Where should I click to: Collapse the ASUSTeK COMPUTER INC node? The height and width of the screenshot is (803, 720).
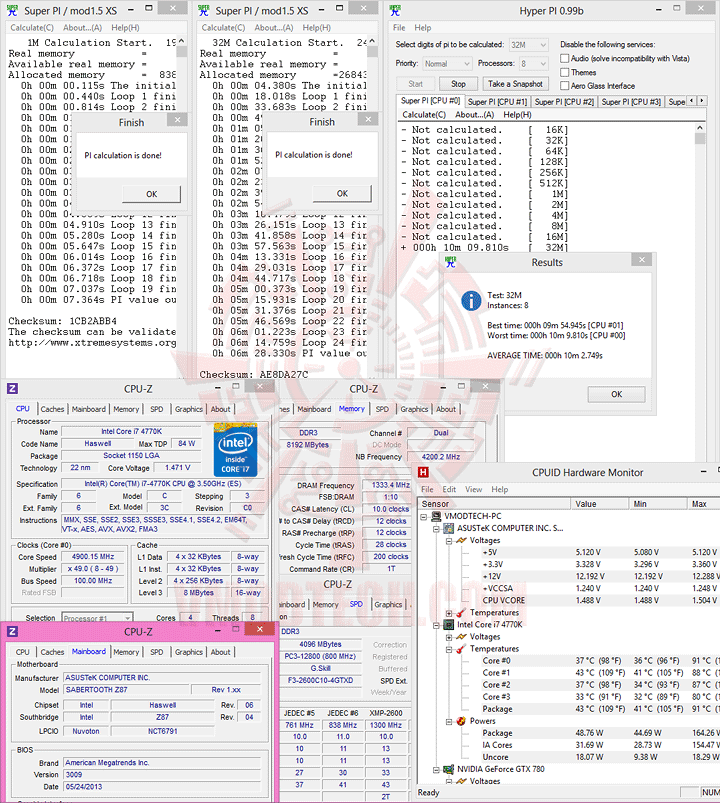coord(436,529)
